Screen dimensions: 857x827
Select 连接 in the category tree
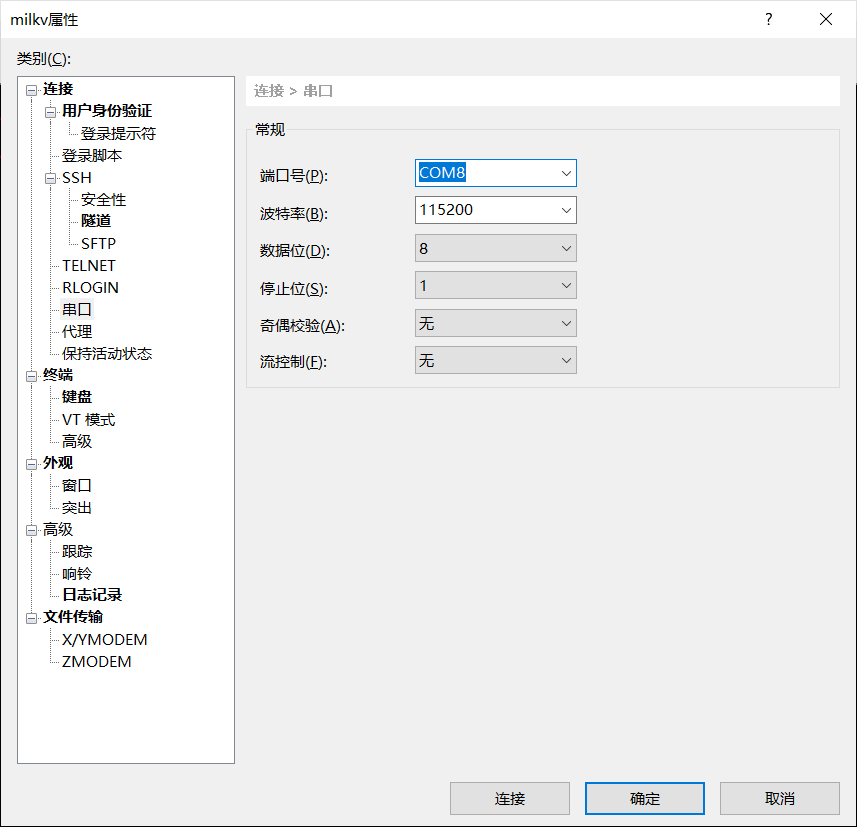(x=58, y=89)
